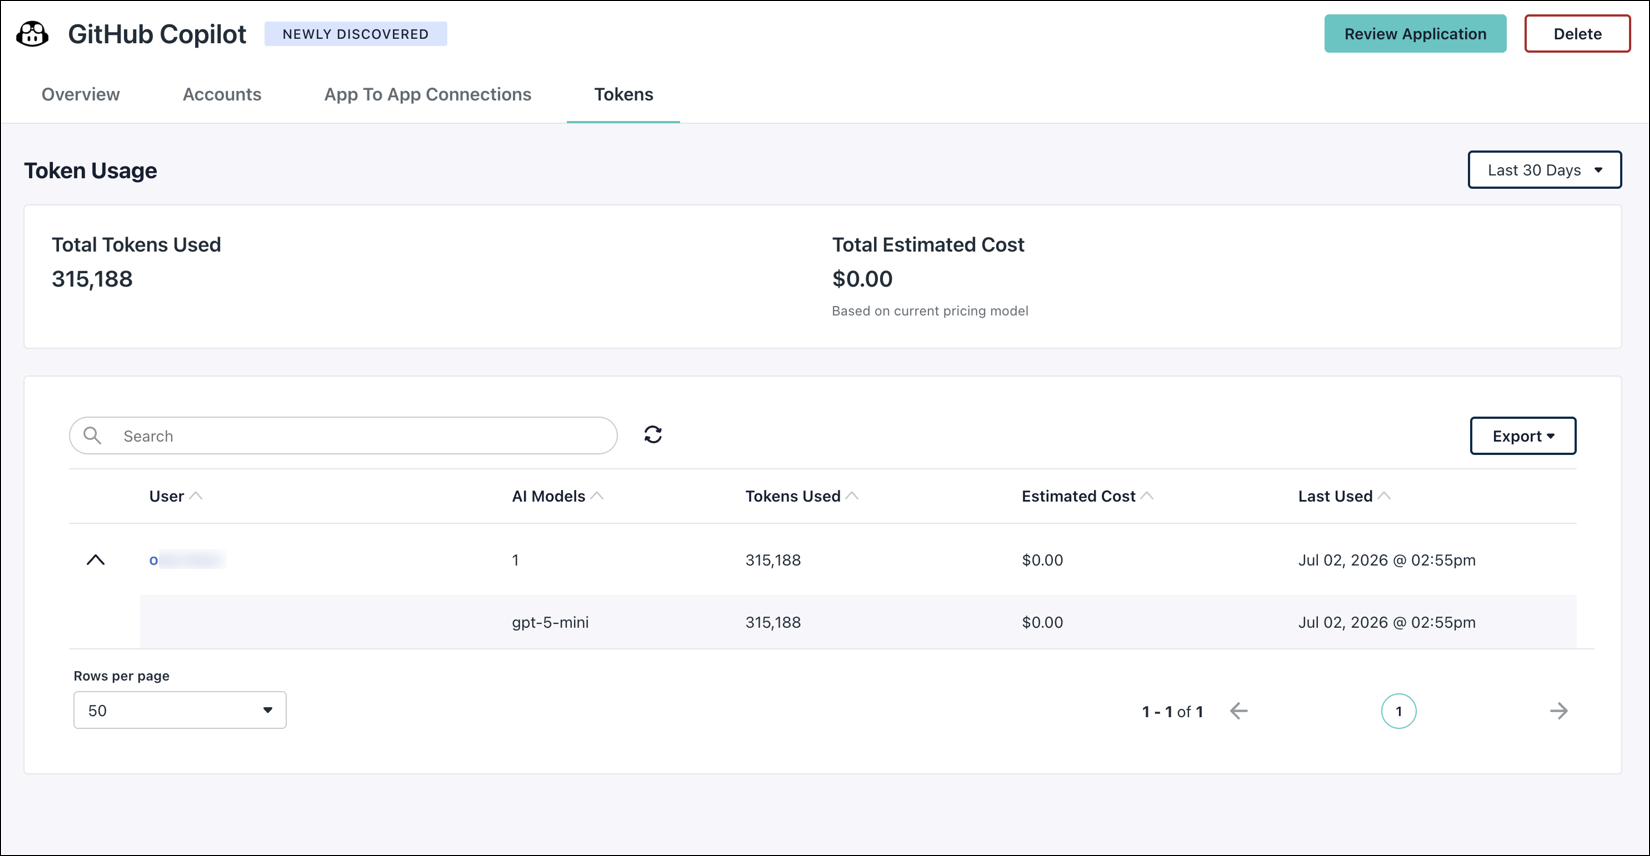Switch to the Accounts tab

click(x=222, y=94)
